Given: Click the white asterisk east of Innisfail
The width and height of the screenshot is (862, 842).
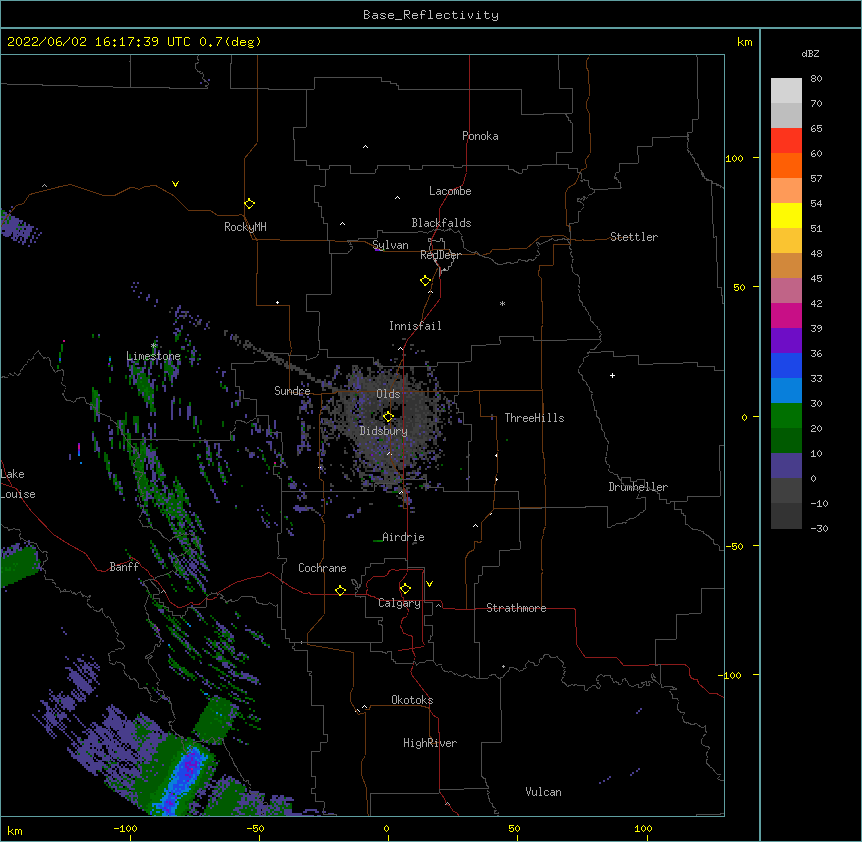Looking at the screenshot, I should point(502,303).
